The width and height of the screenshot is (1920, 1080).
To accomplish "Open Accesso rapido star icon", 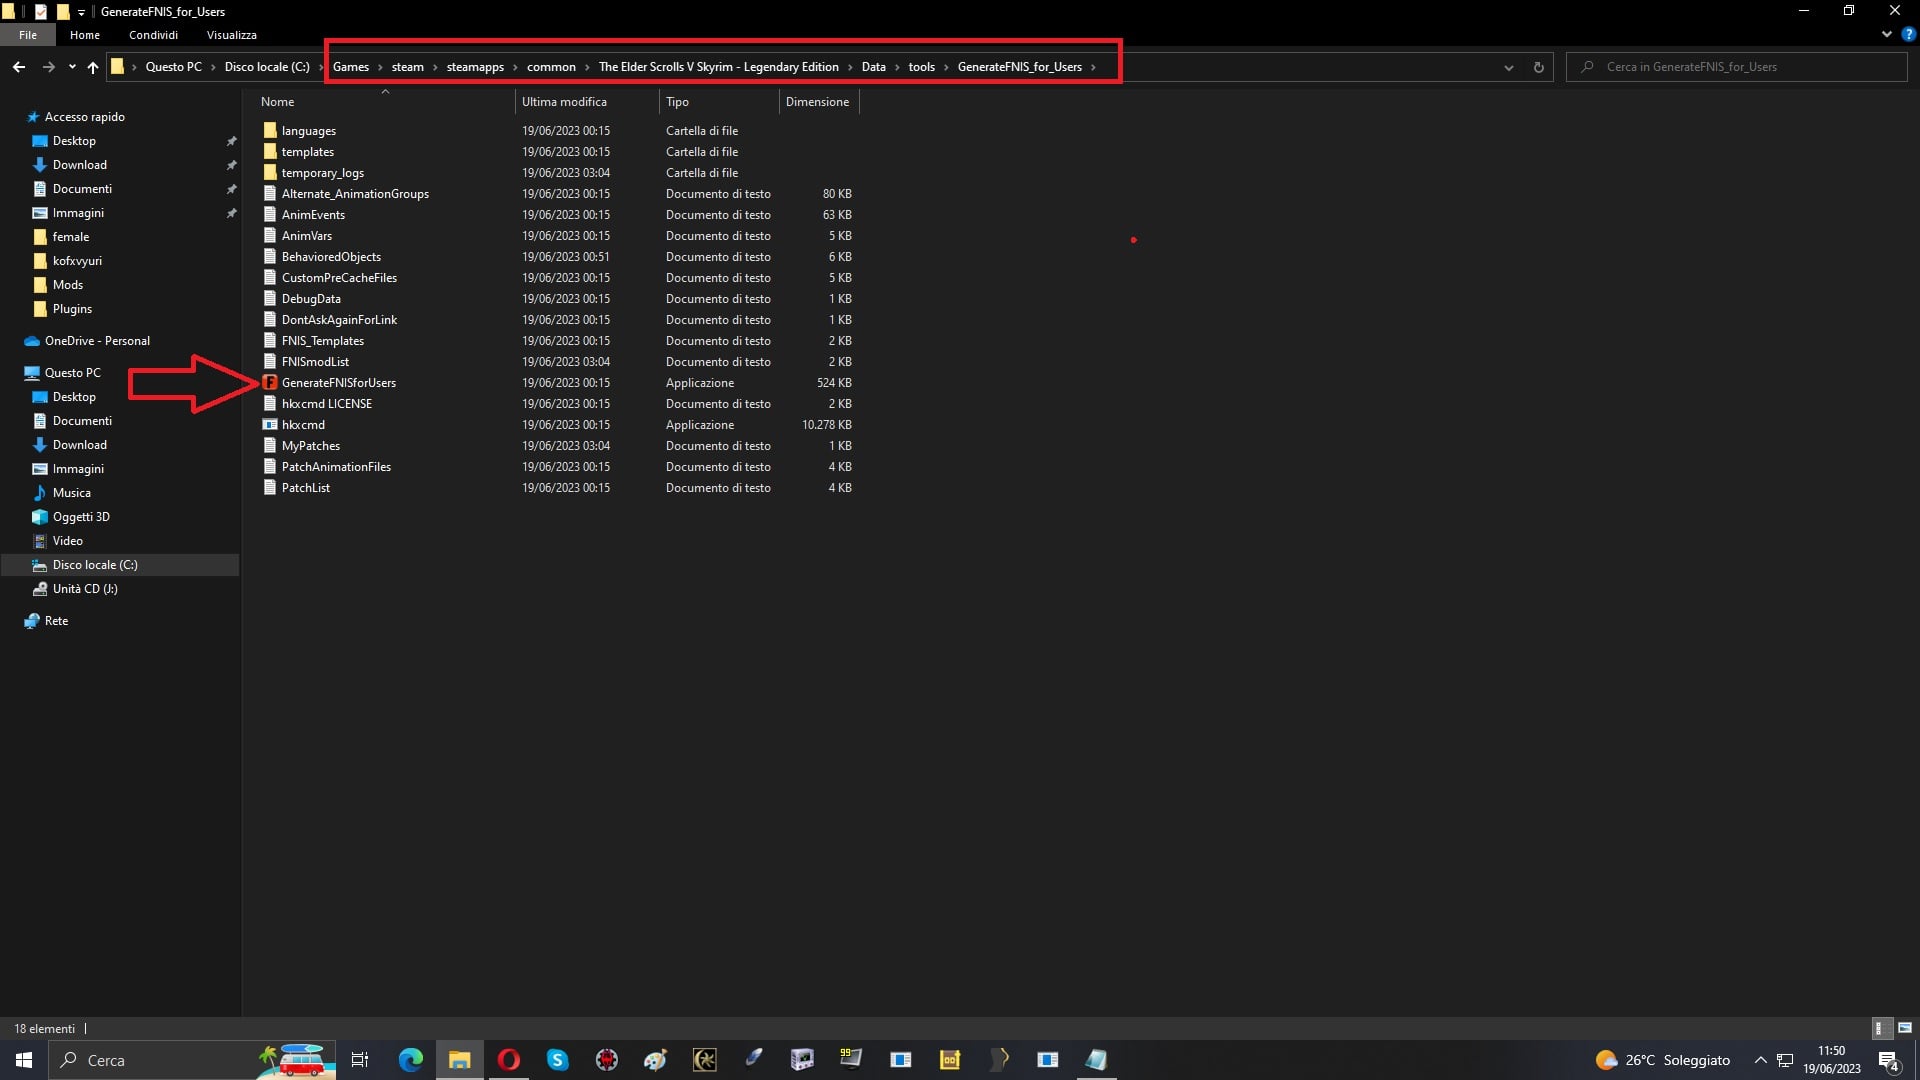I will [x=33, y=117].
